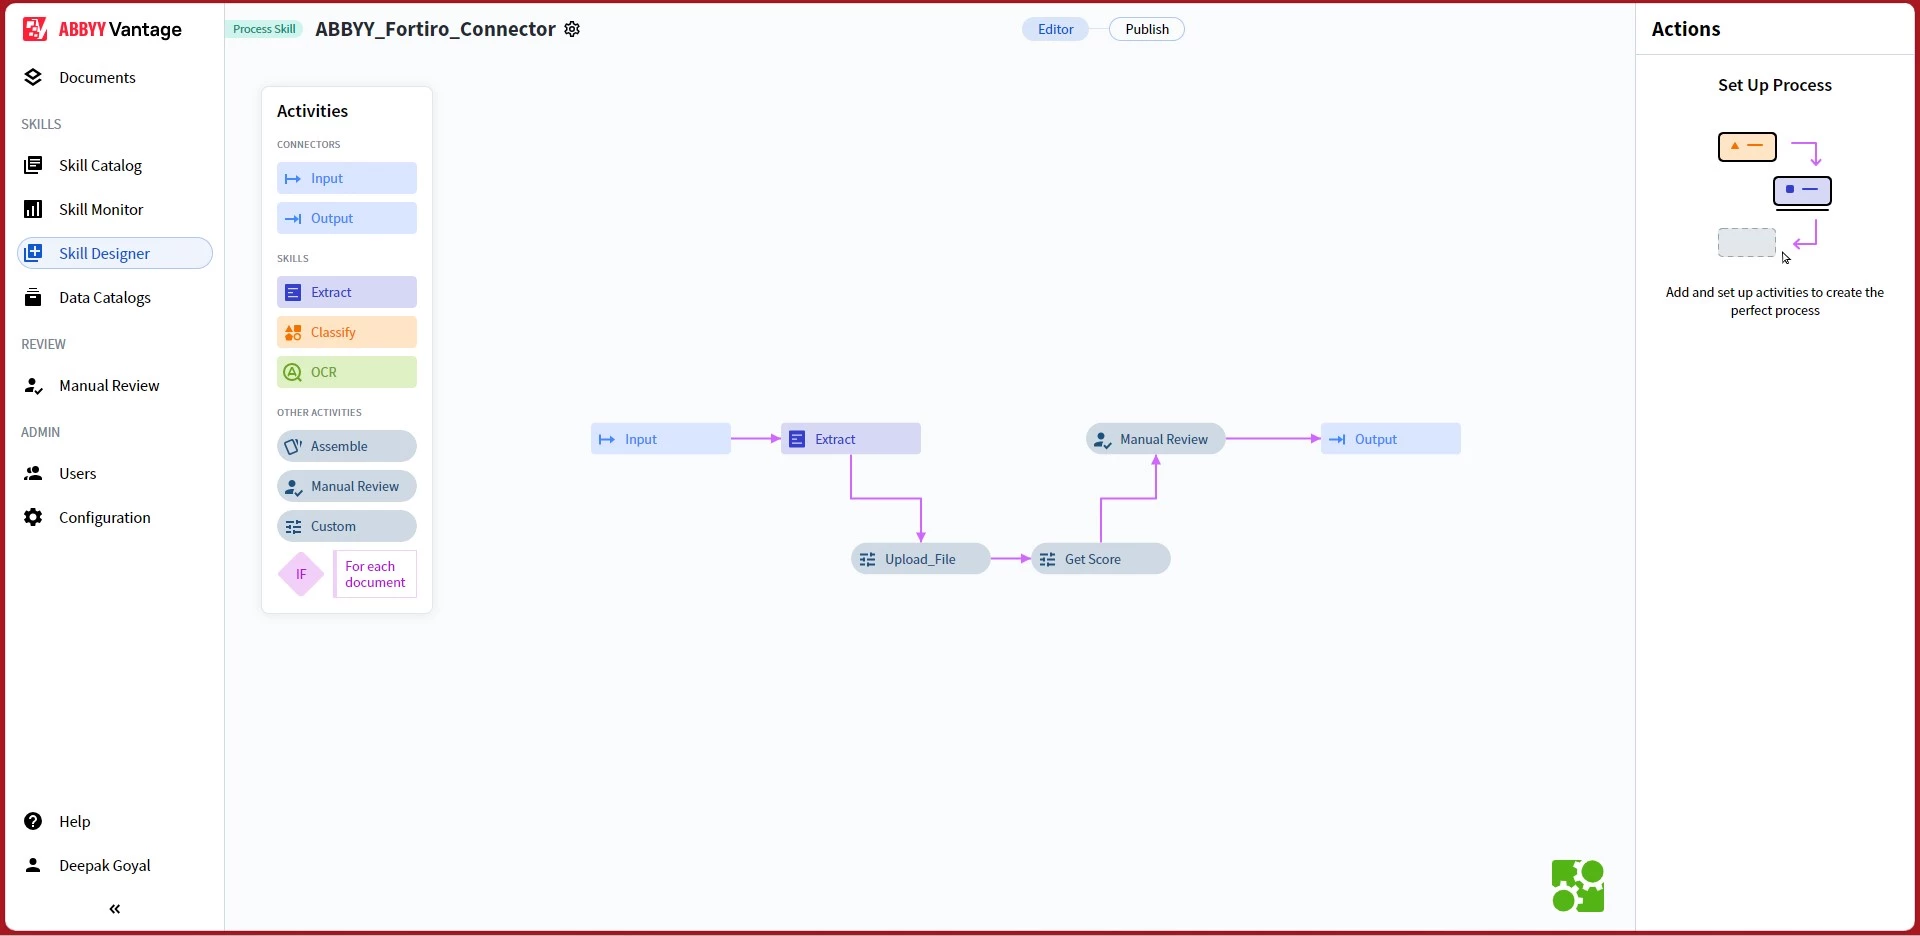Click the user avatar icon beside Deepak Goyal
The width and height of the screenshot is (1920, 936).
pos(33,866)
